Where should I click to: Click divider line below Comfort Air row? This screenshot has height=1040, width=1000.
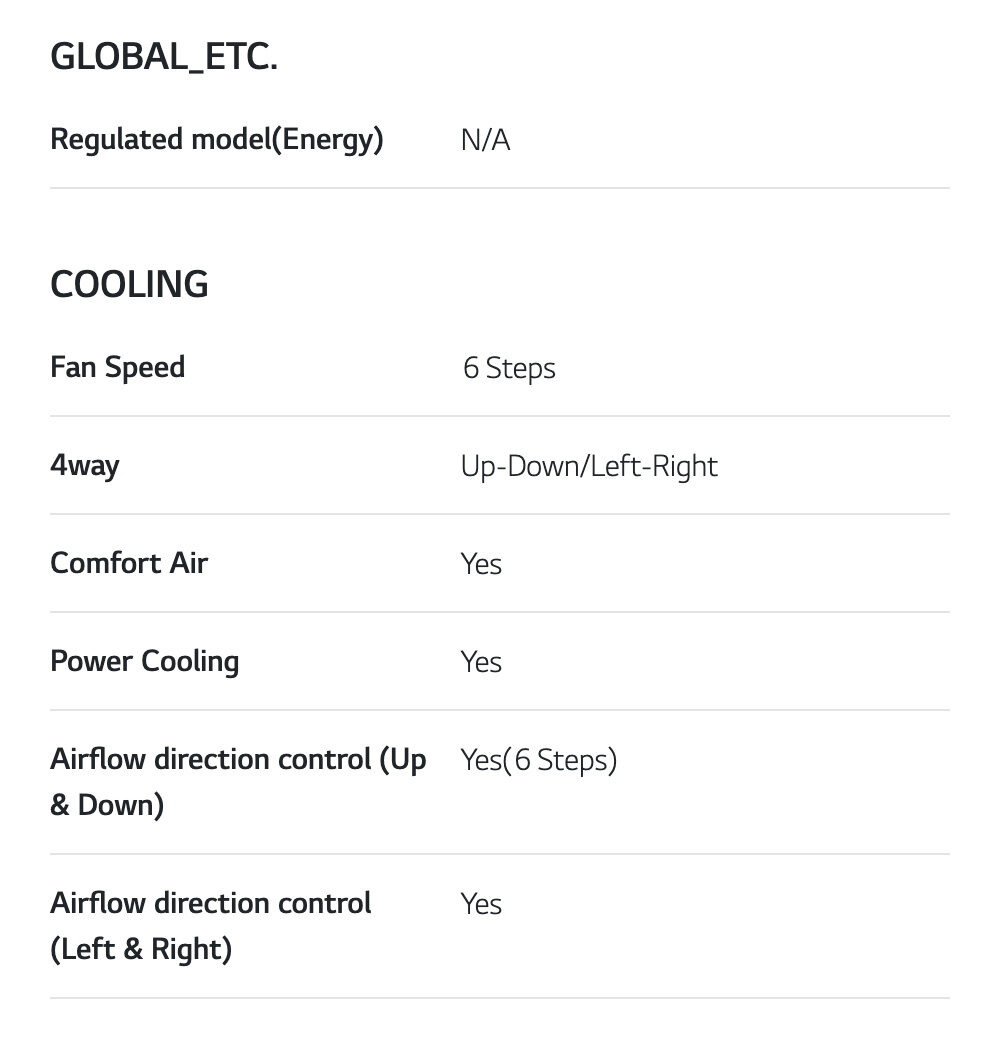500,612
